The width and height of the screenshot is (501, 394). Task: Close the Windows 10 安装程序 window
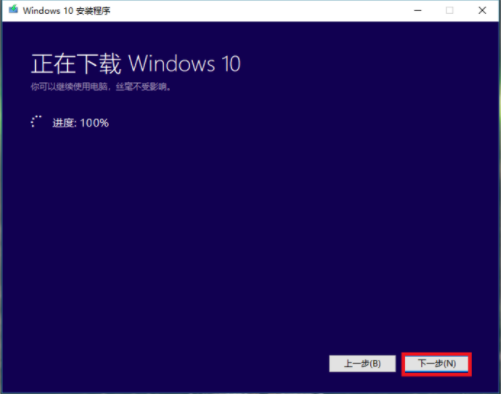[x=482, y=11]
